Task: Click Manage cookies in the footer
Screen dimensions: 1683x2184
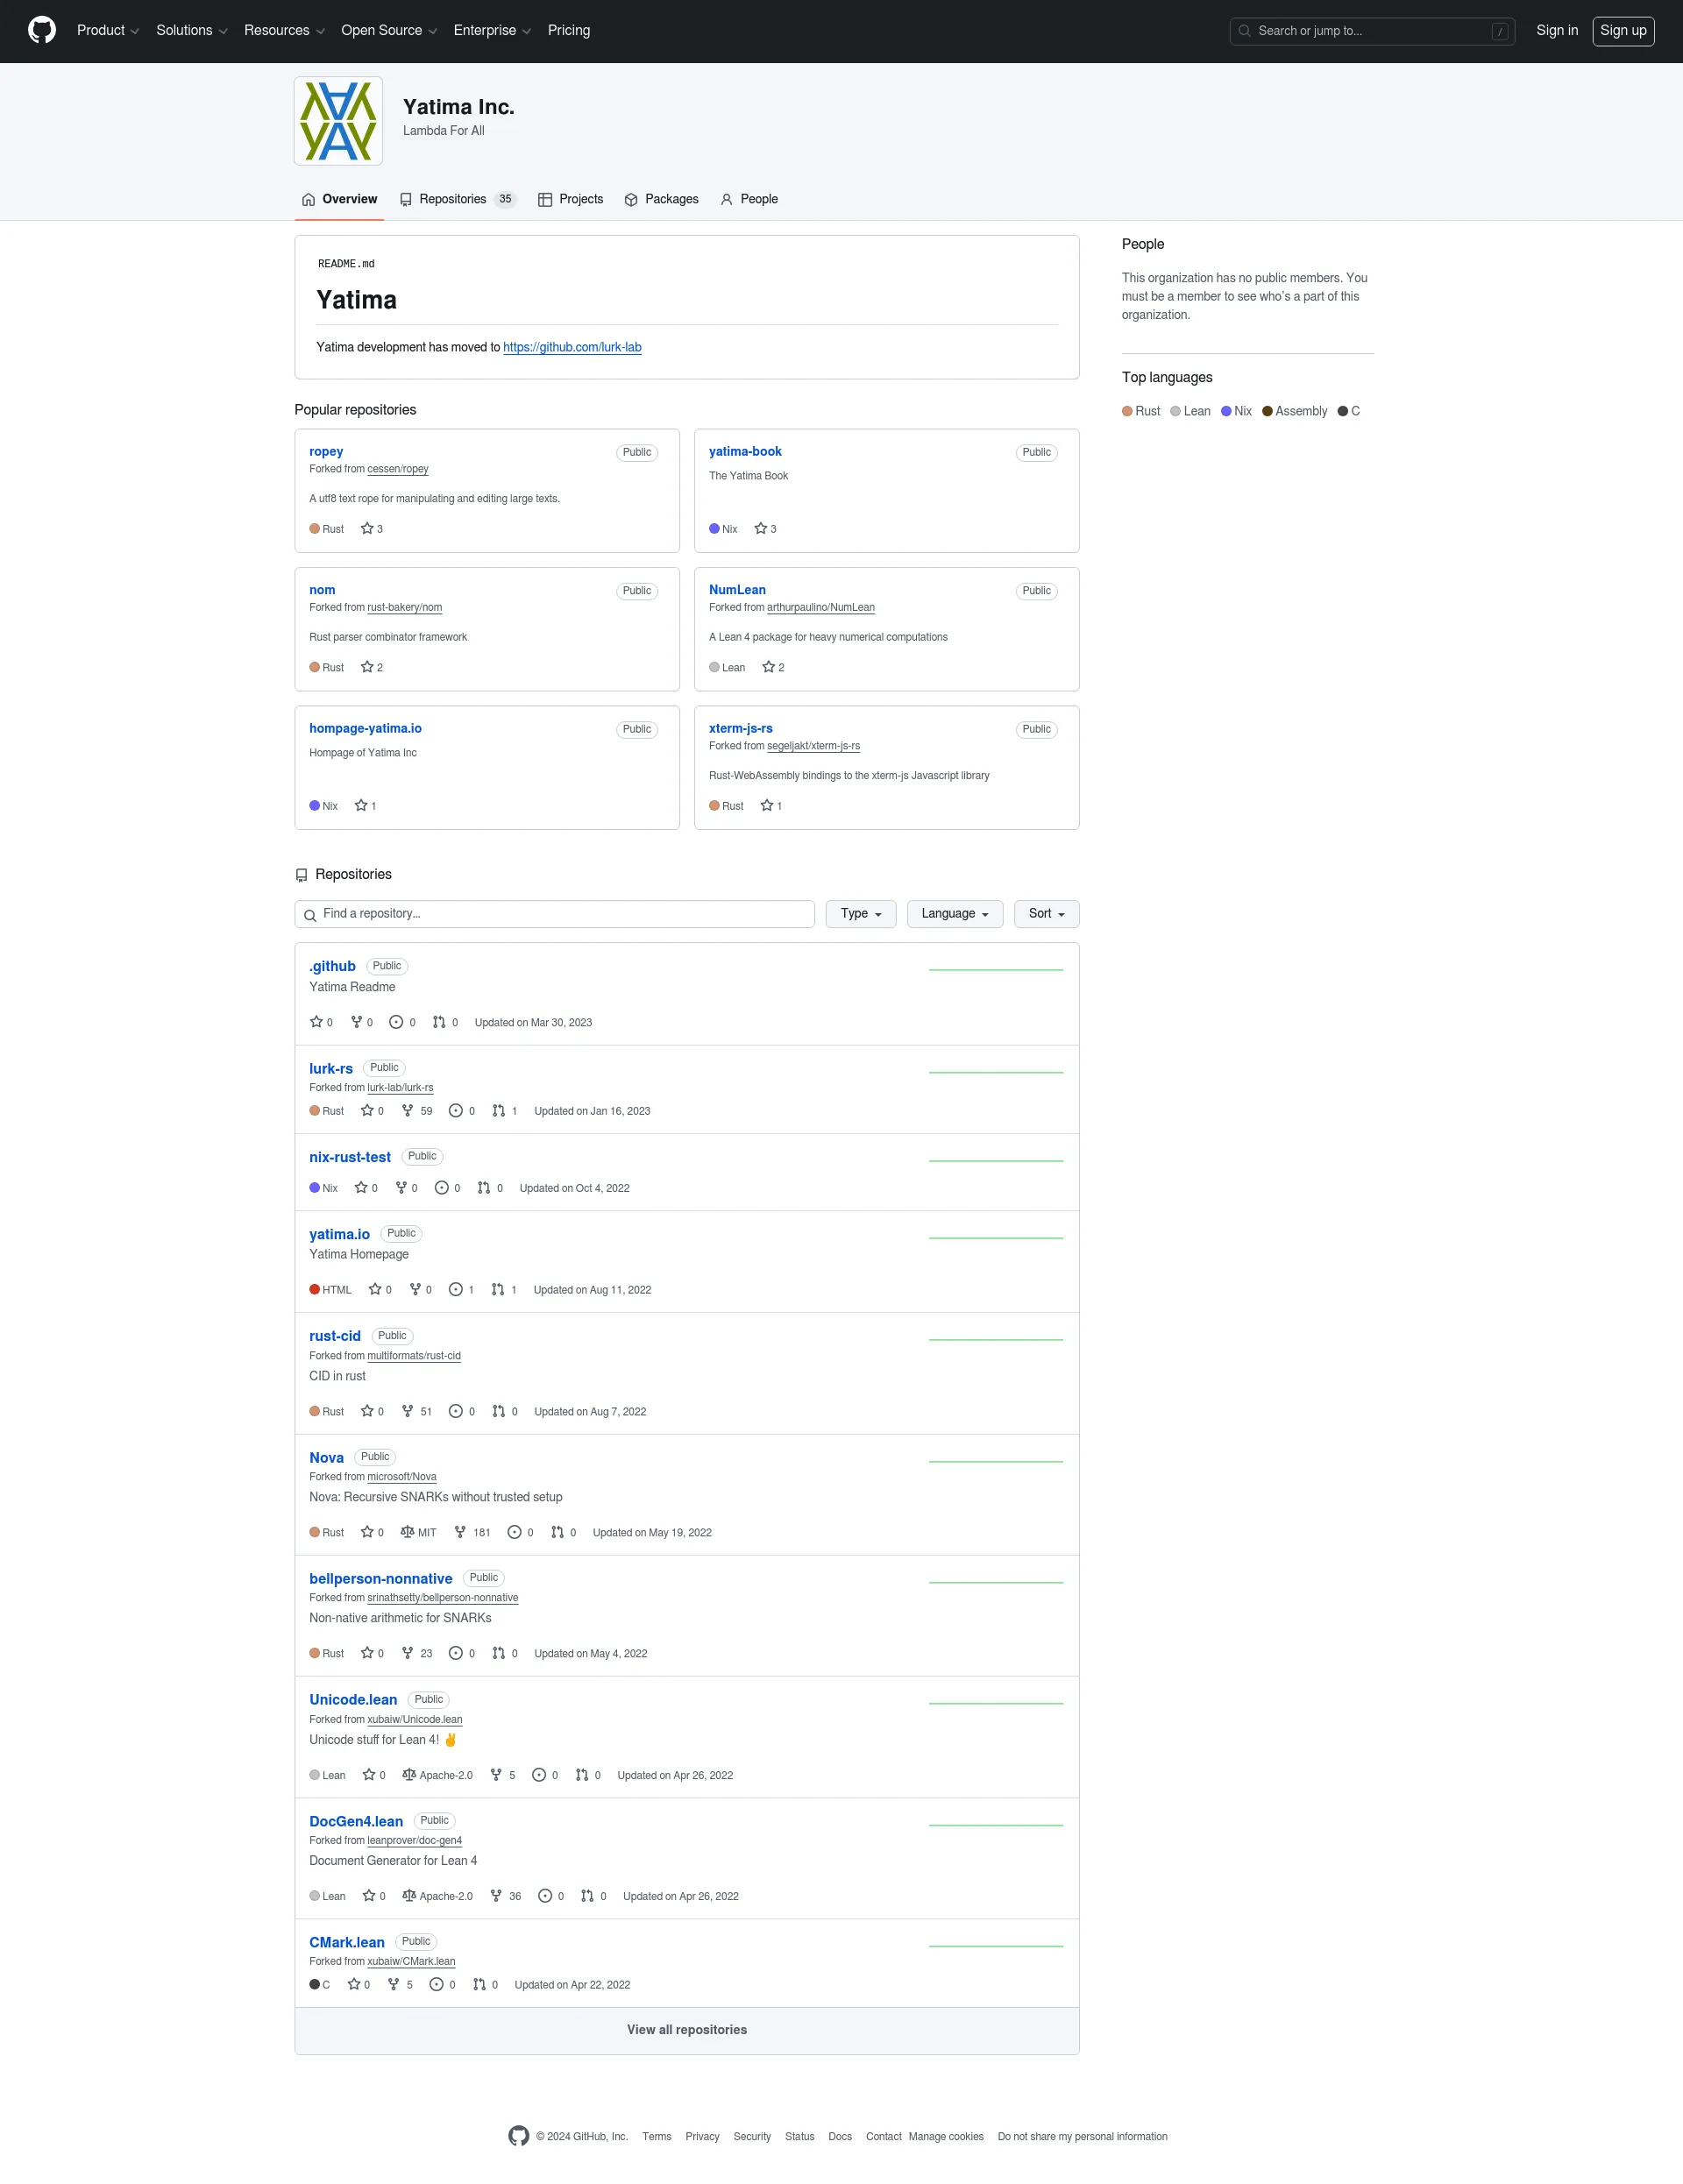Action: [946, 2136]
